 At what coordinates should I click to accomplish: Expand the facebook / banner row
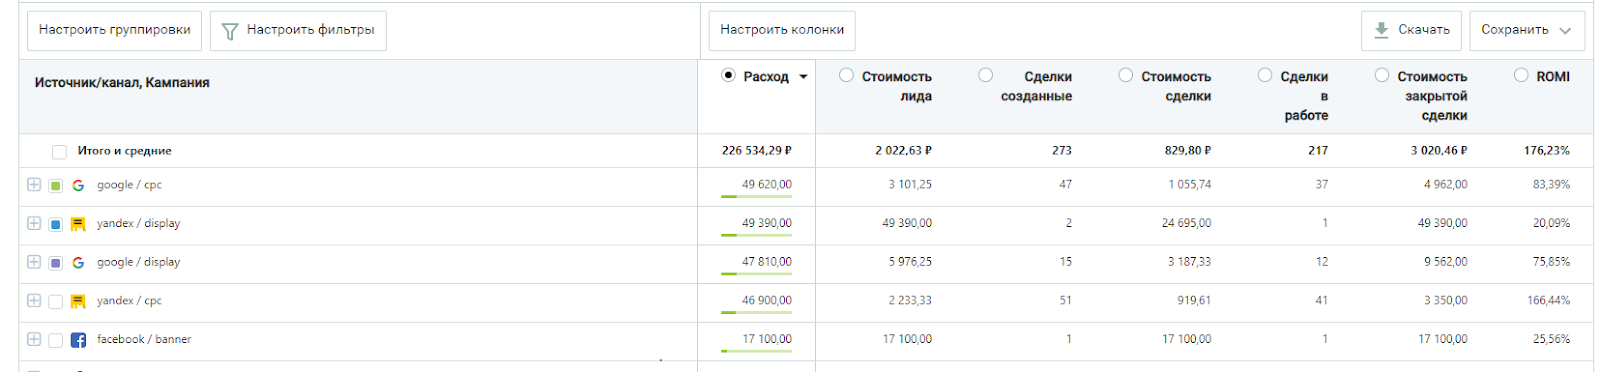(x=34, y=339)
